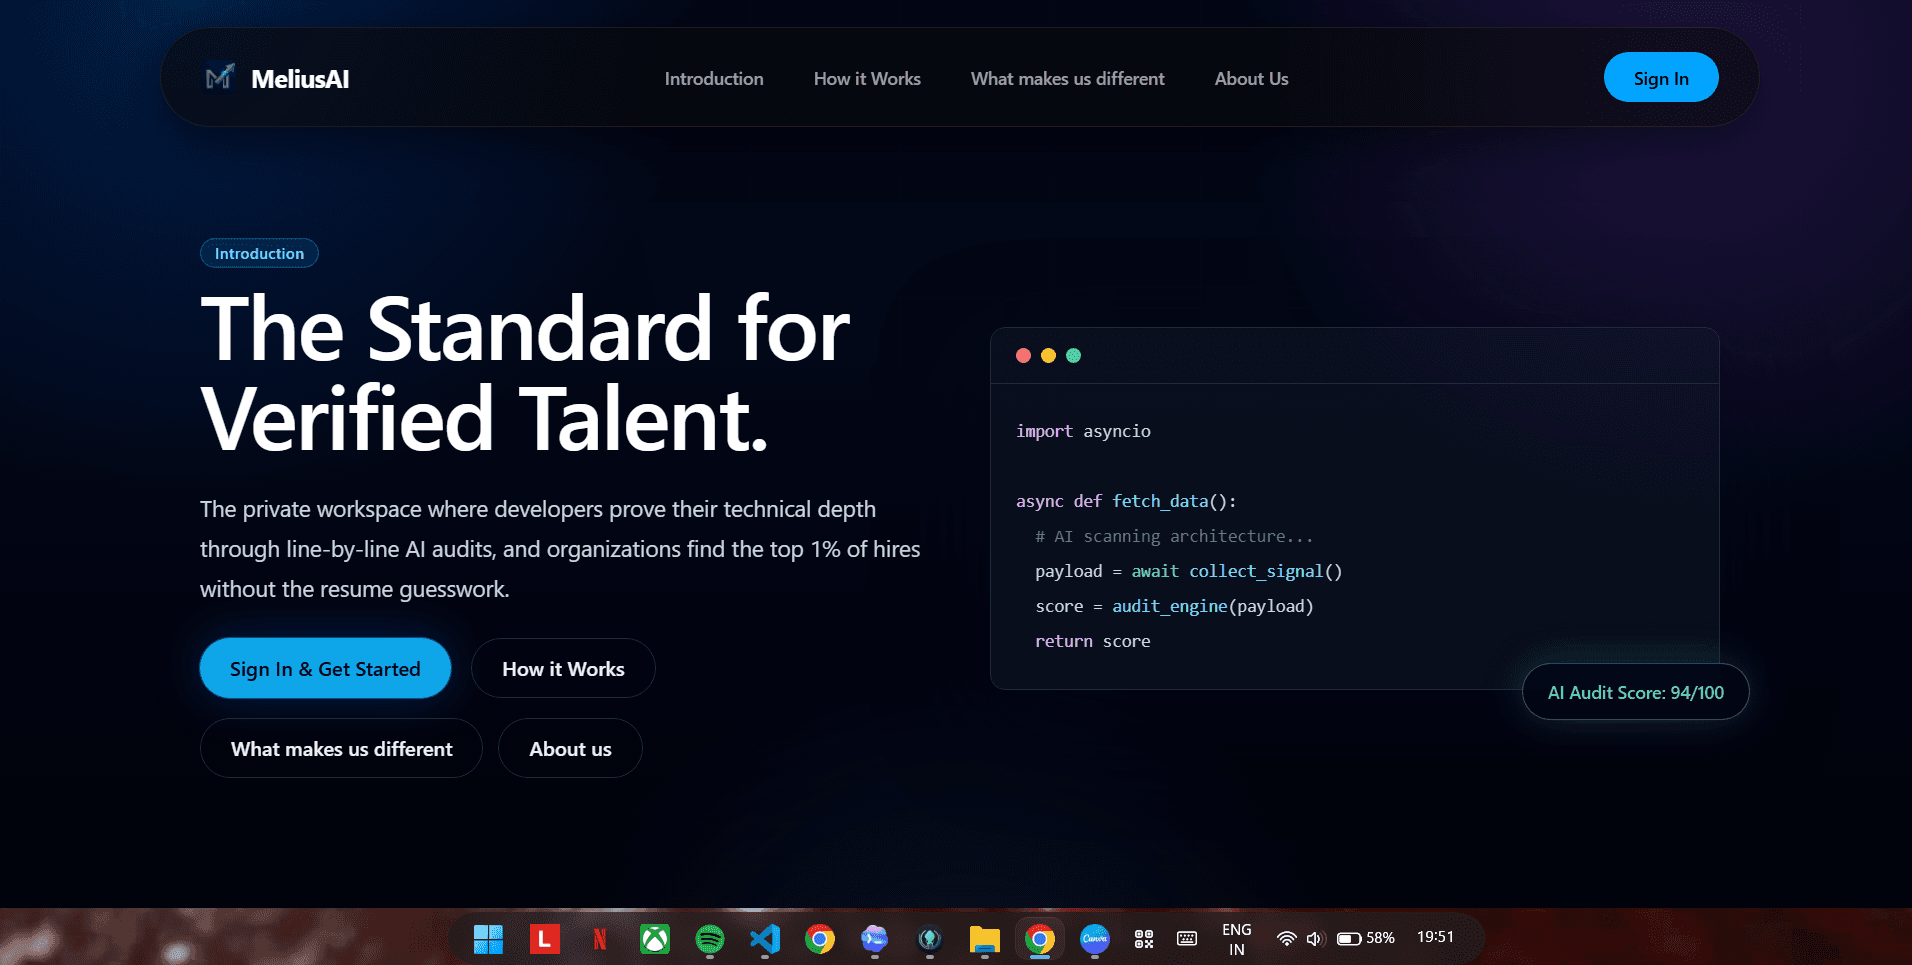
Task: Click the Sign In button
Action: (1661, 77)
